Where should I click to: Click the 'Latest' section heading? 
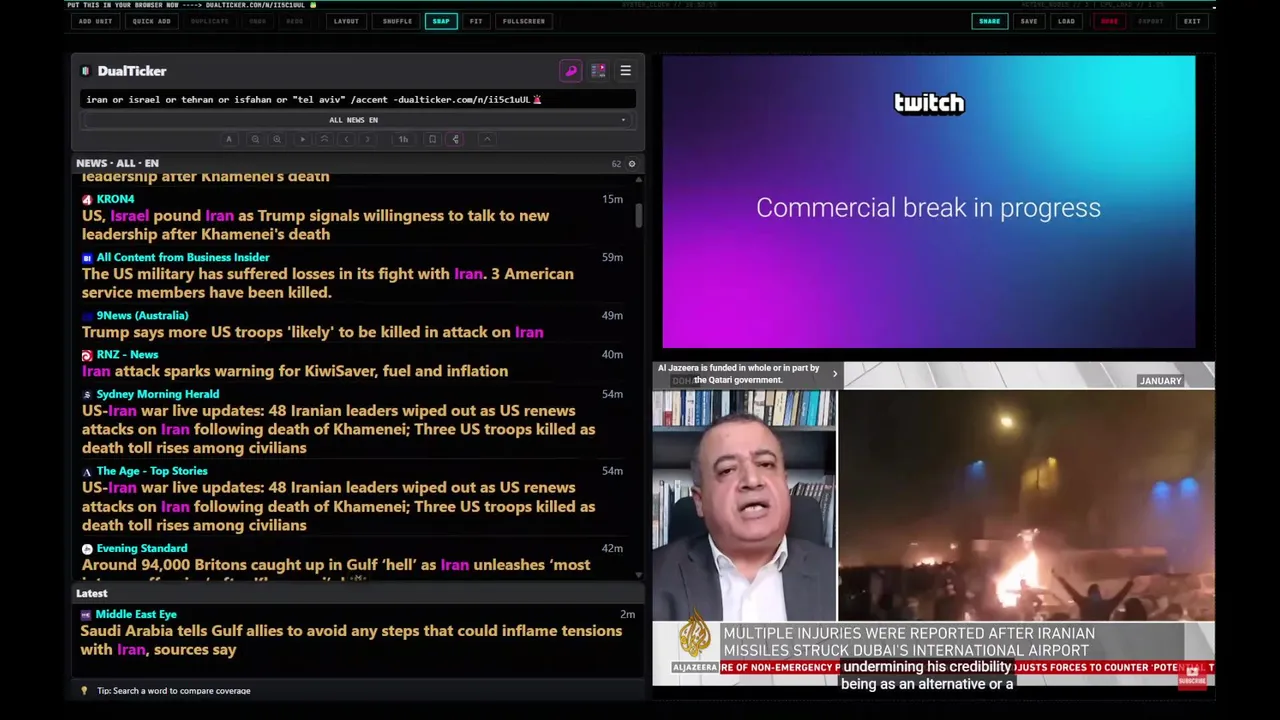click(91, 593)
